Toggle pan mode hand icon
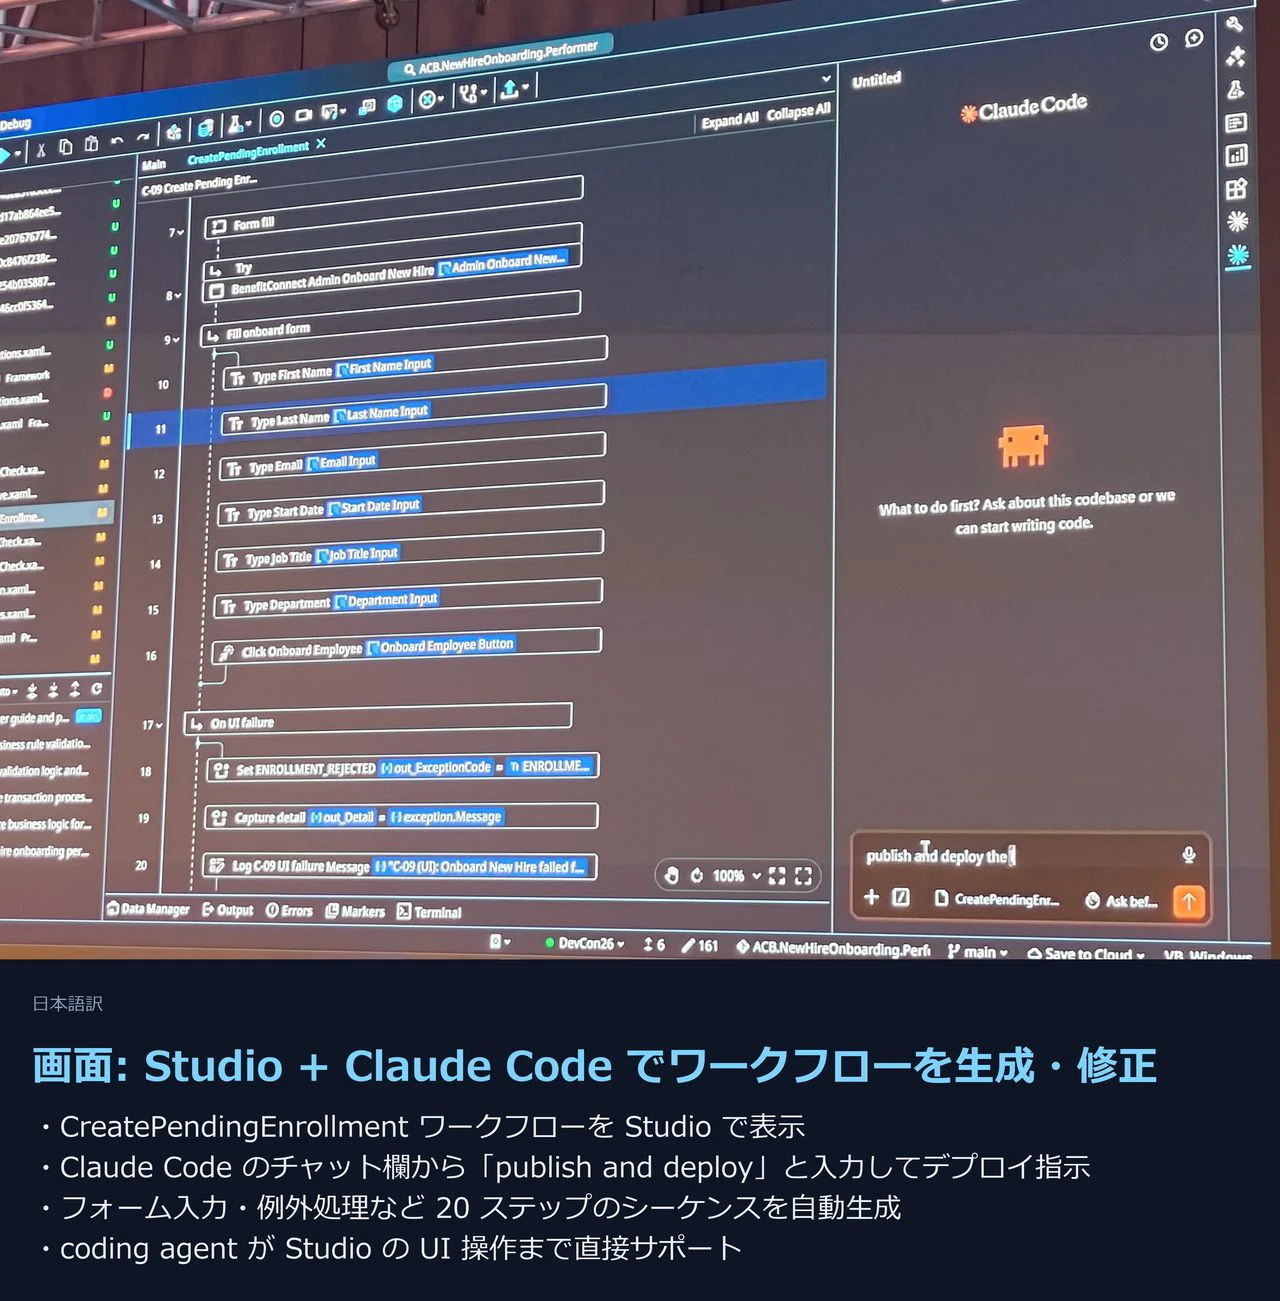Viewport: 1280px width, 1301px height. tap(671, 875)
